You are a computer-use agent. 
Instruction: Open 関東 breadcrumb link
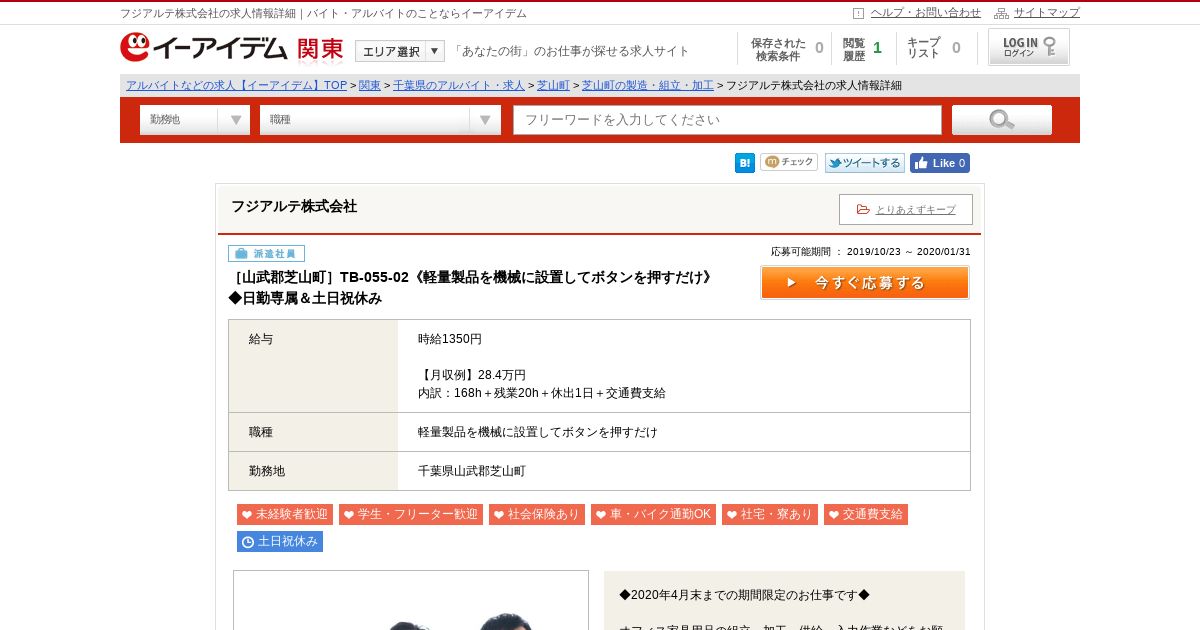tap(370, 86)
